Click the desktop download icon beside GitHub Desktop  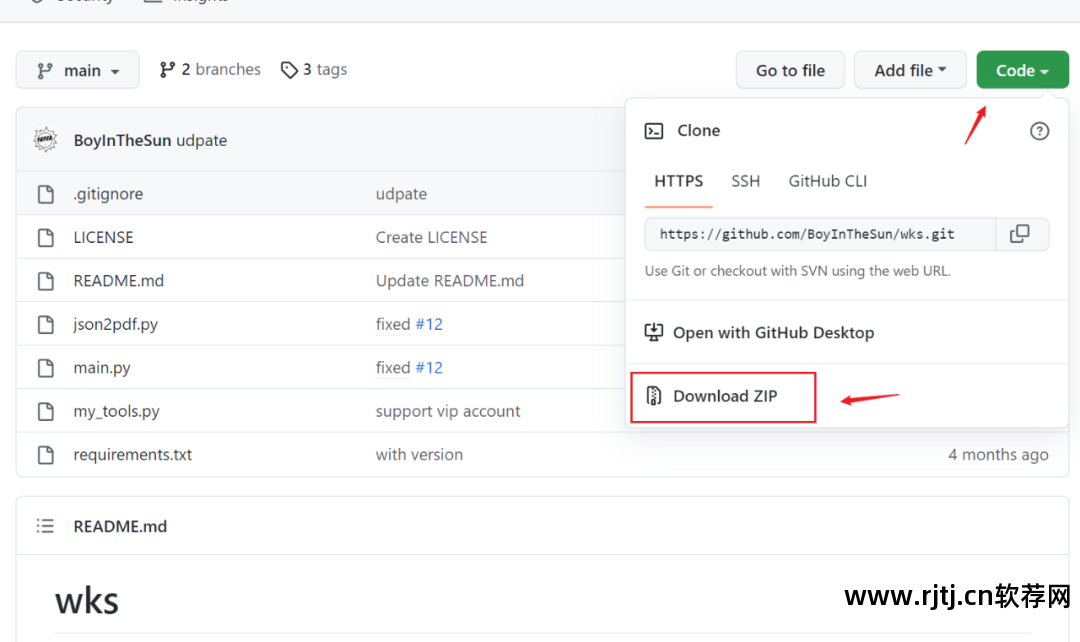654,333
